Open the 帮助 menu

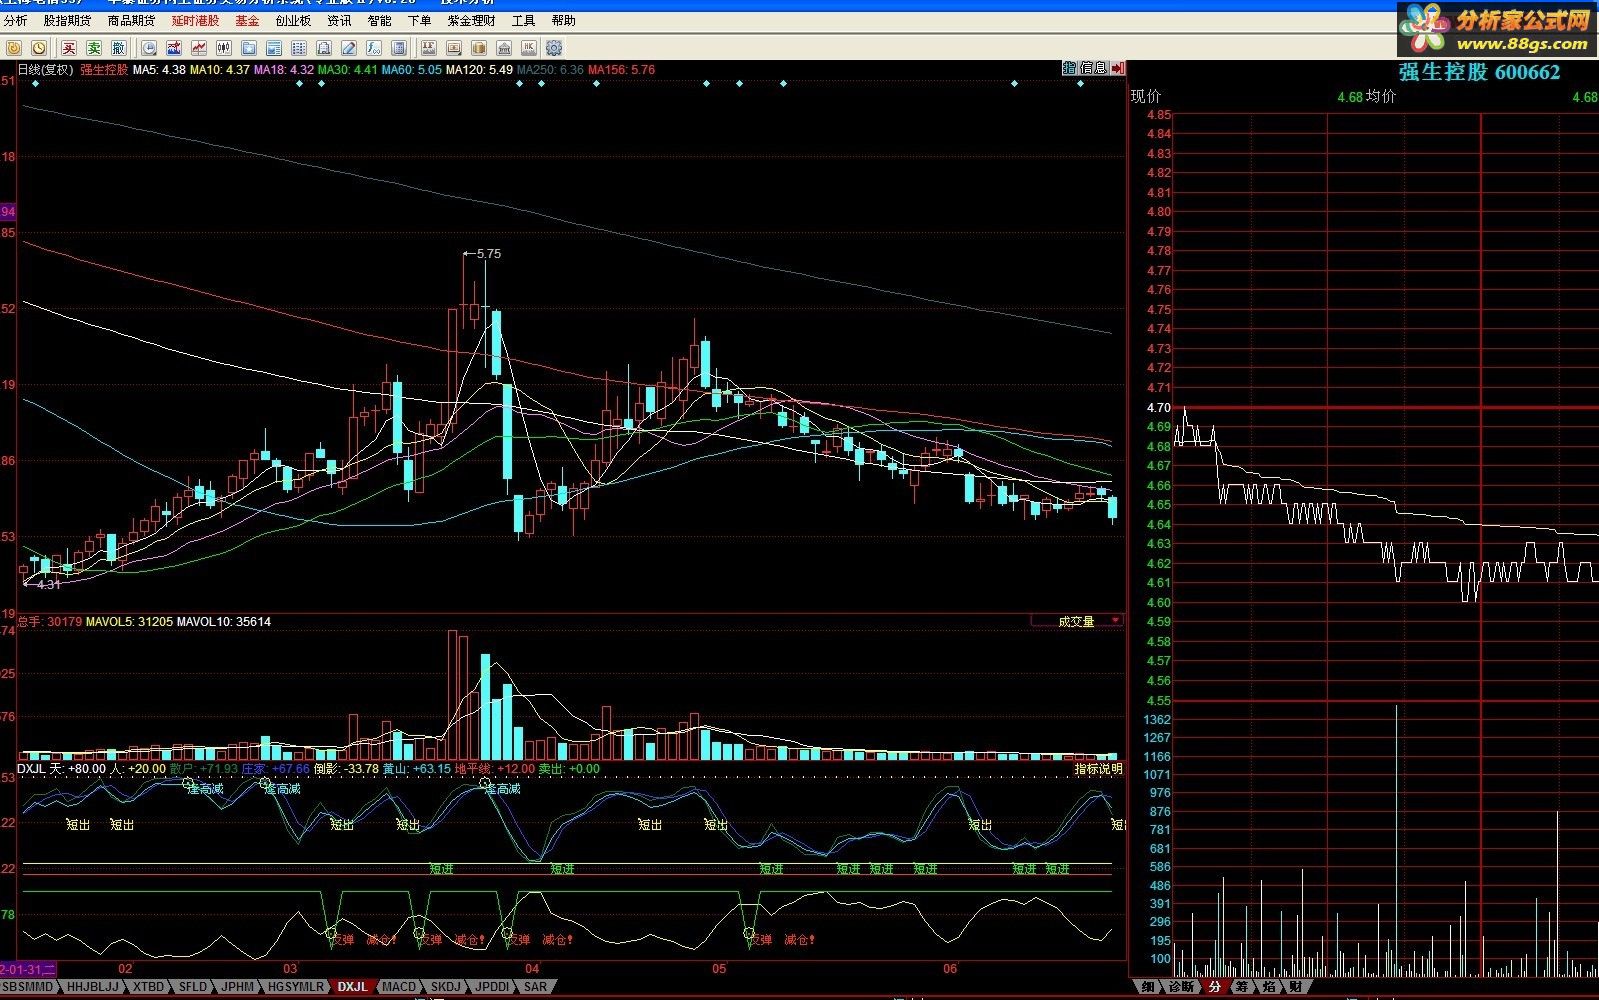click(563, 21)
